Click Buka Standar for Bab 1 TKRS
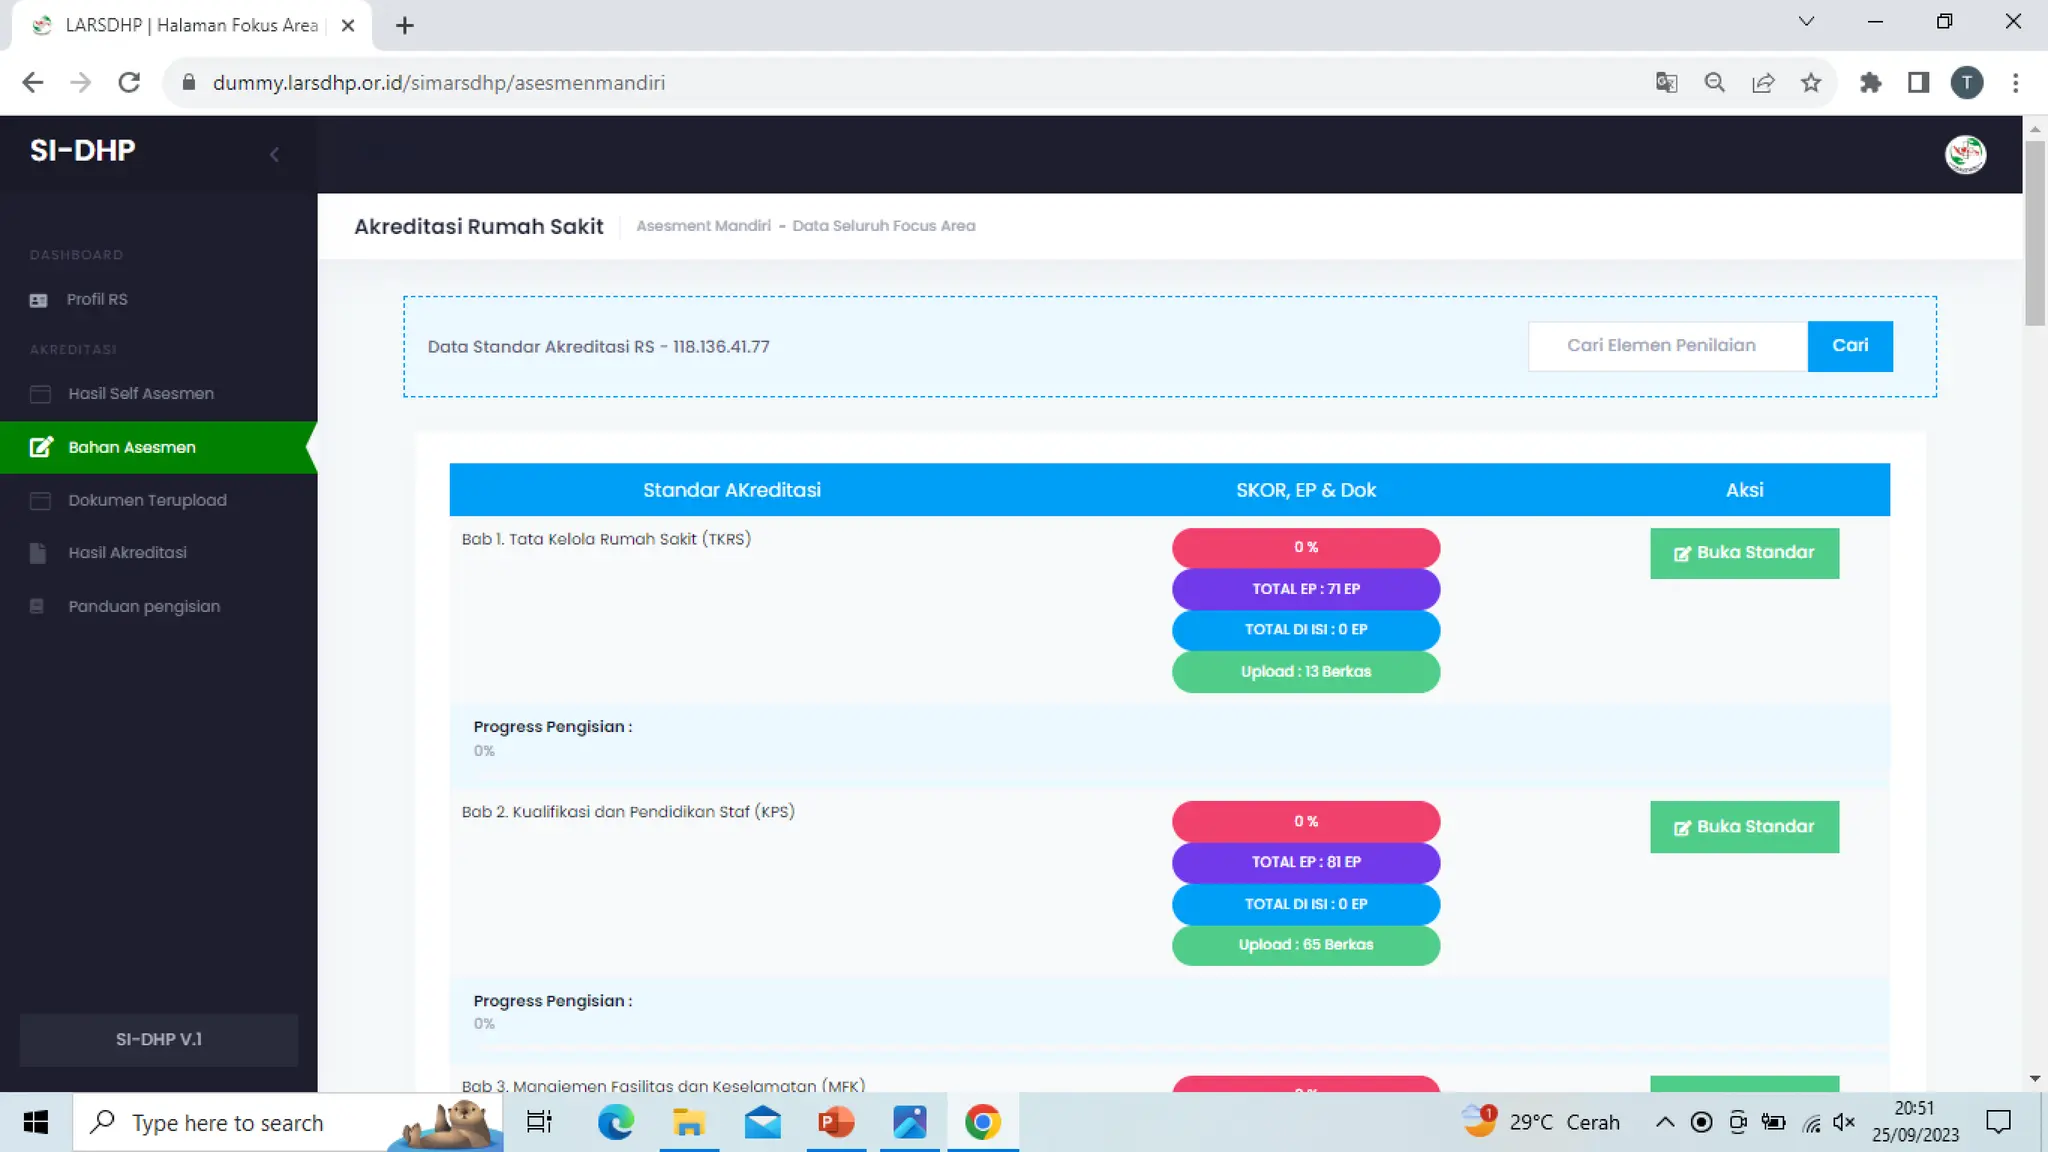Viewport: 2048px width, 1152px height. click(1744, 553)
